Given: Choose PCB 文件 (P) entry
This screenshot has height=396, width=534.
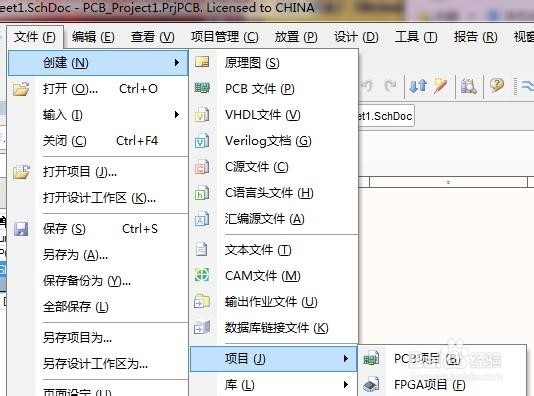Looking at the screenshot, I should coord(274,89).
